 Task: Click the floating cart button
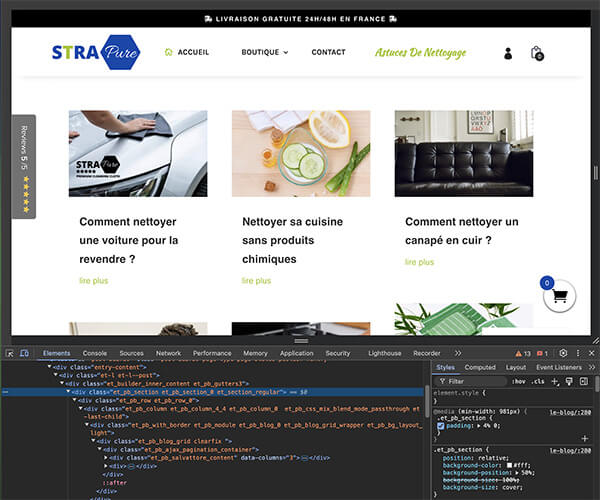click(x=559, y=296)
